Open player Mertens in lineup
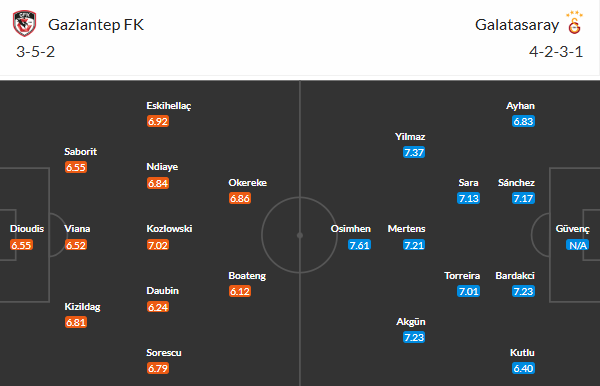 (x=406, y=229)
